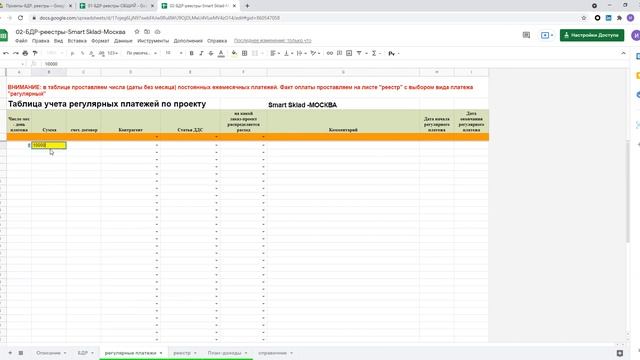Open vertical align options
Image resolution: width=640 pixels, height=360 pixels.
288,53
